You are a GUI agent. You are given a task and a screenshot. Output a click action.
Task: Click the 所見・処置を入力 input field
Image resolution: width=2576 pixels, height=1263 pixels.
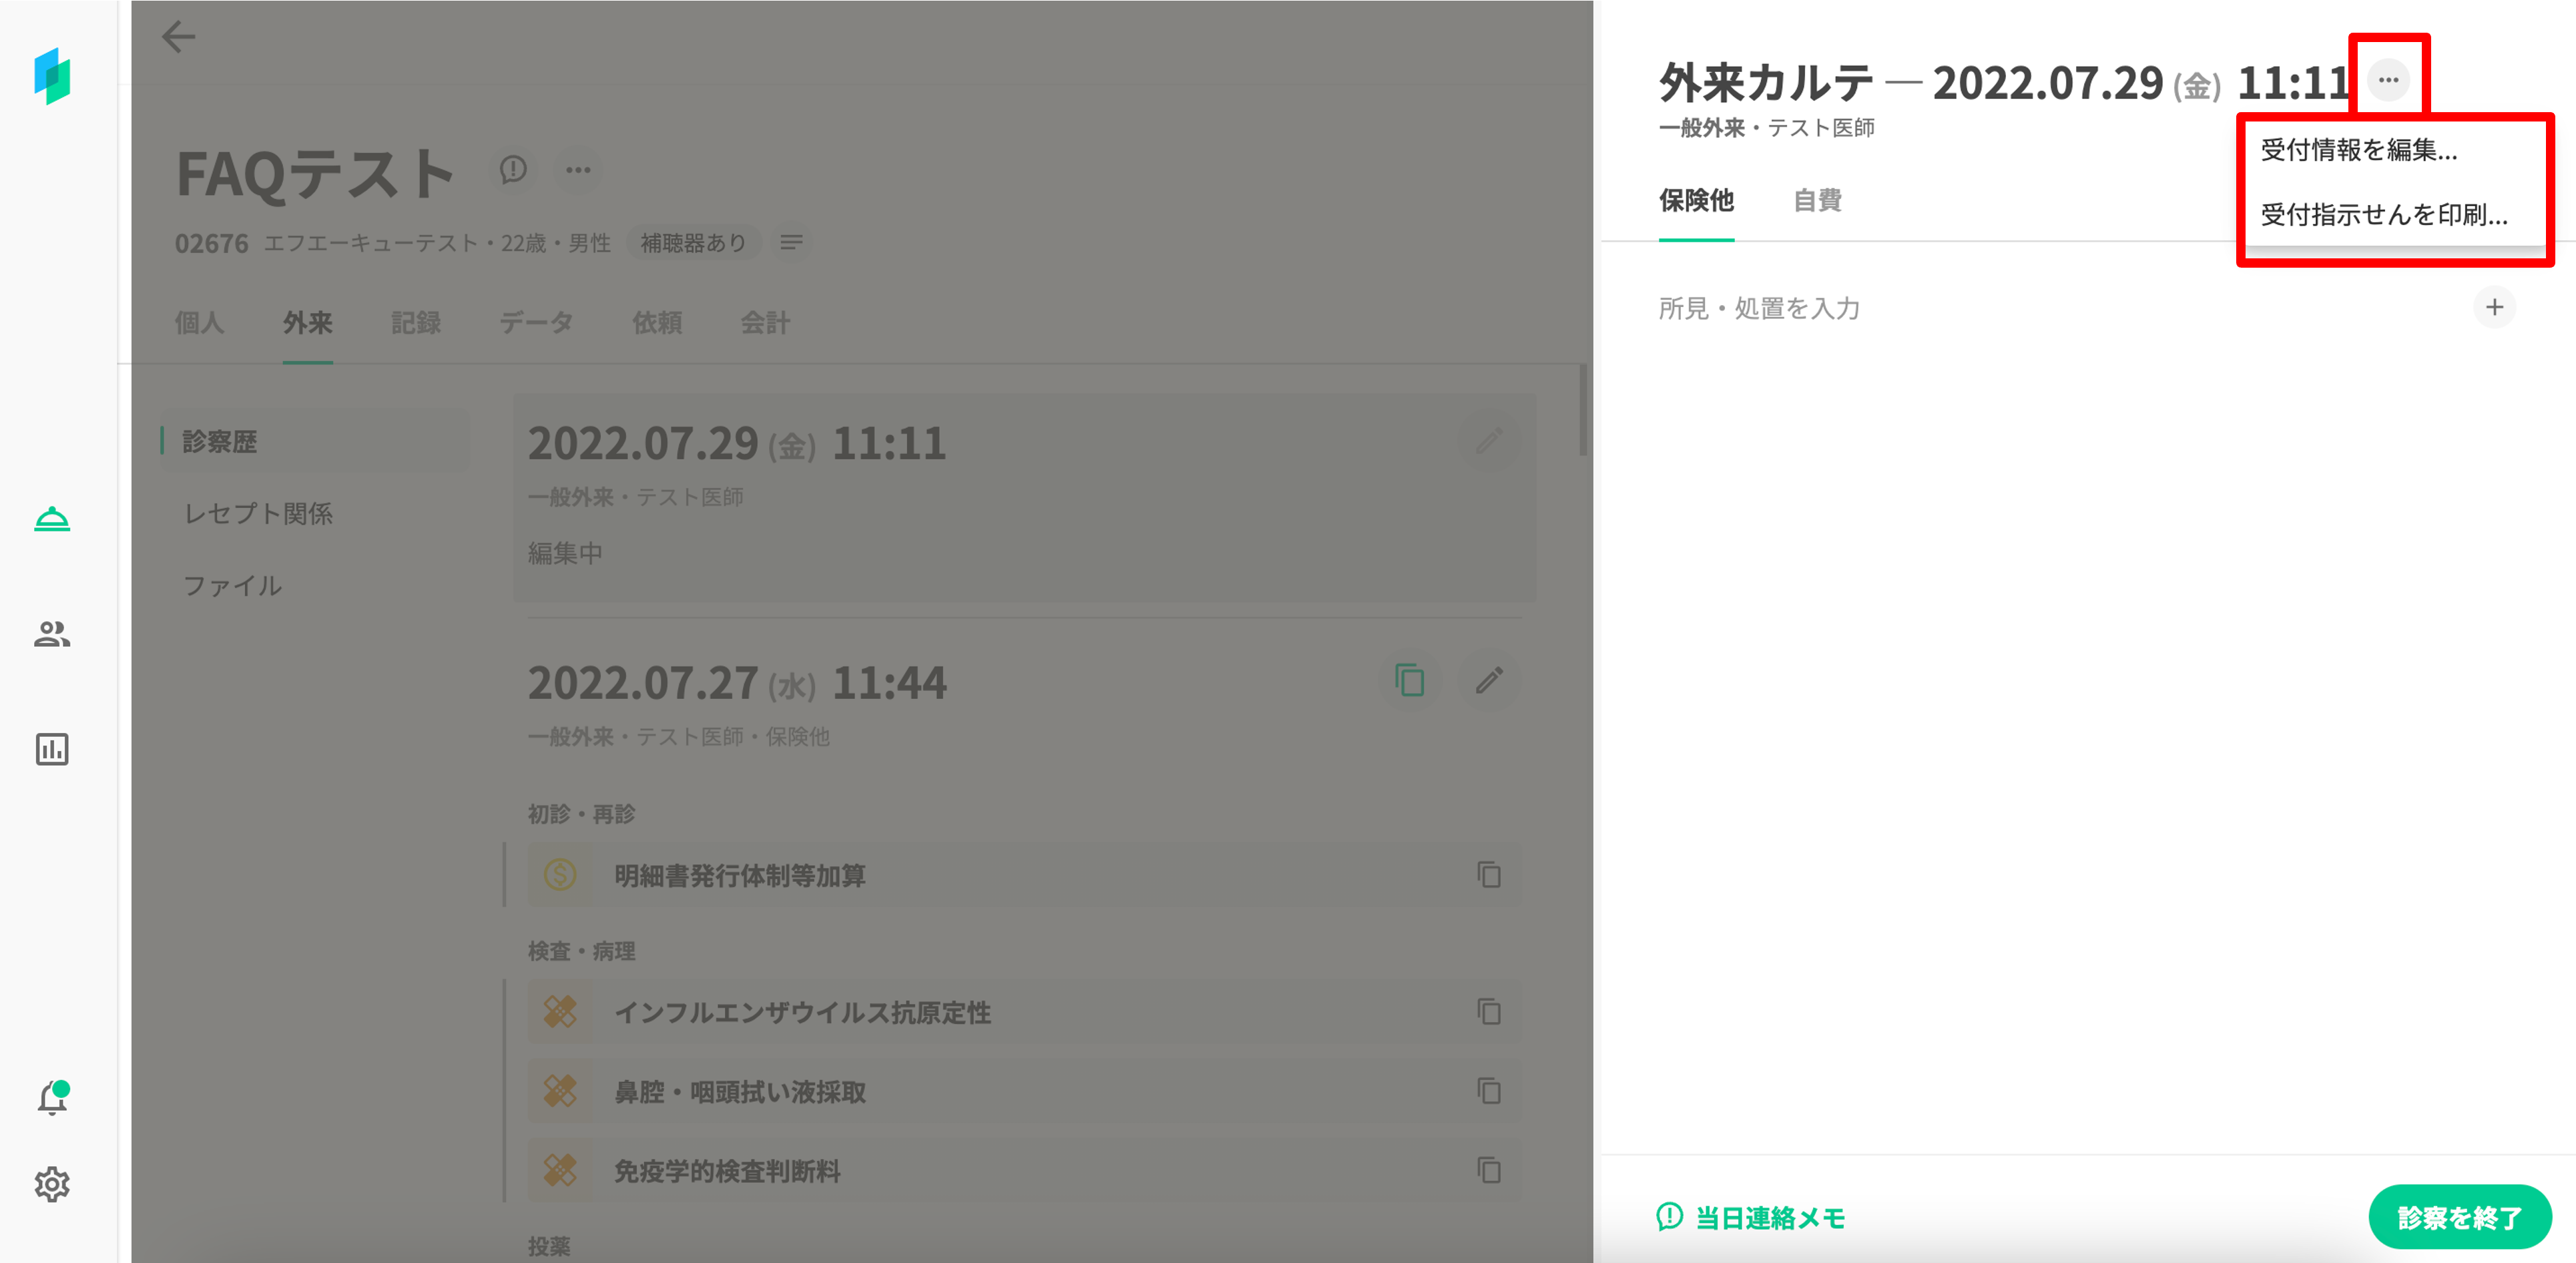coord(1760,308)
